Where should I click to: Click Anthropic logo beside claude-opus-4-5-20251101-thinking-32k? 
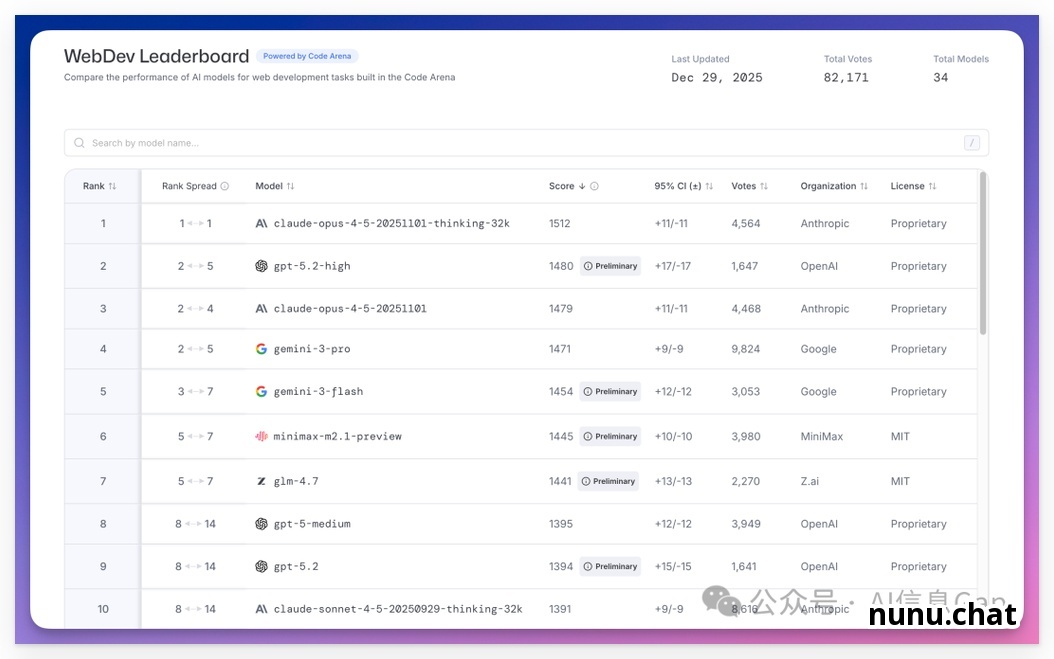click(261, 223)
